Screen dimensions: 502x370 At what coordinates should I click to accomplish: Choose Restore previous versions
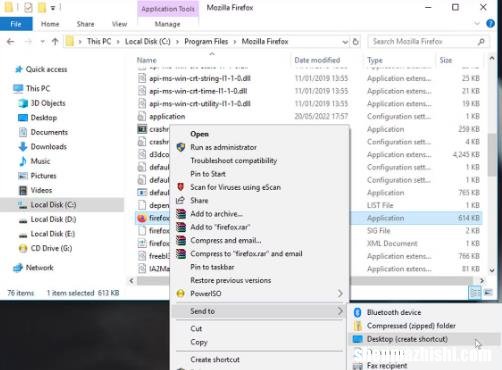click(x=230, y=280)
